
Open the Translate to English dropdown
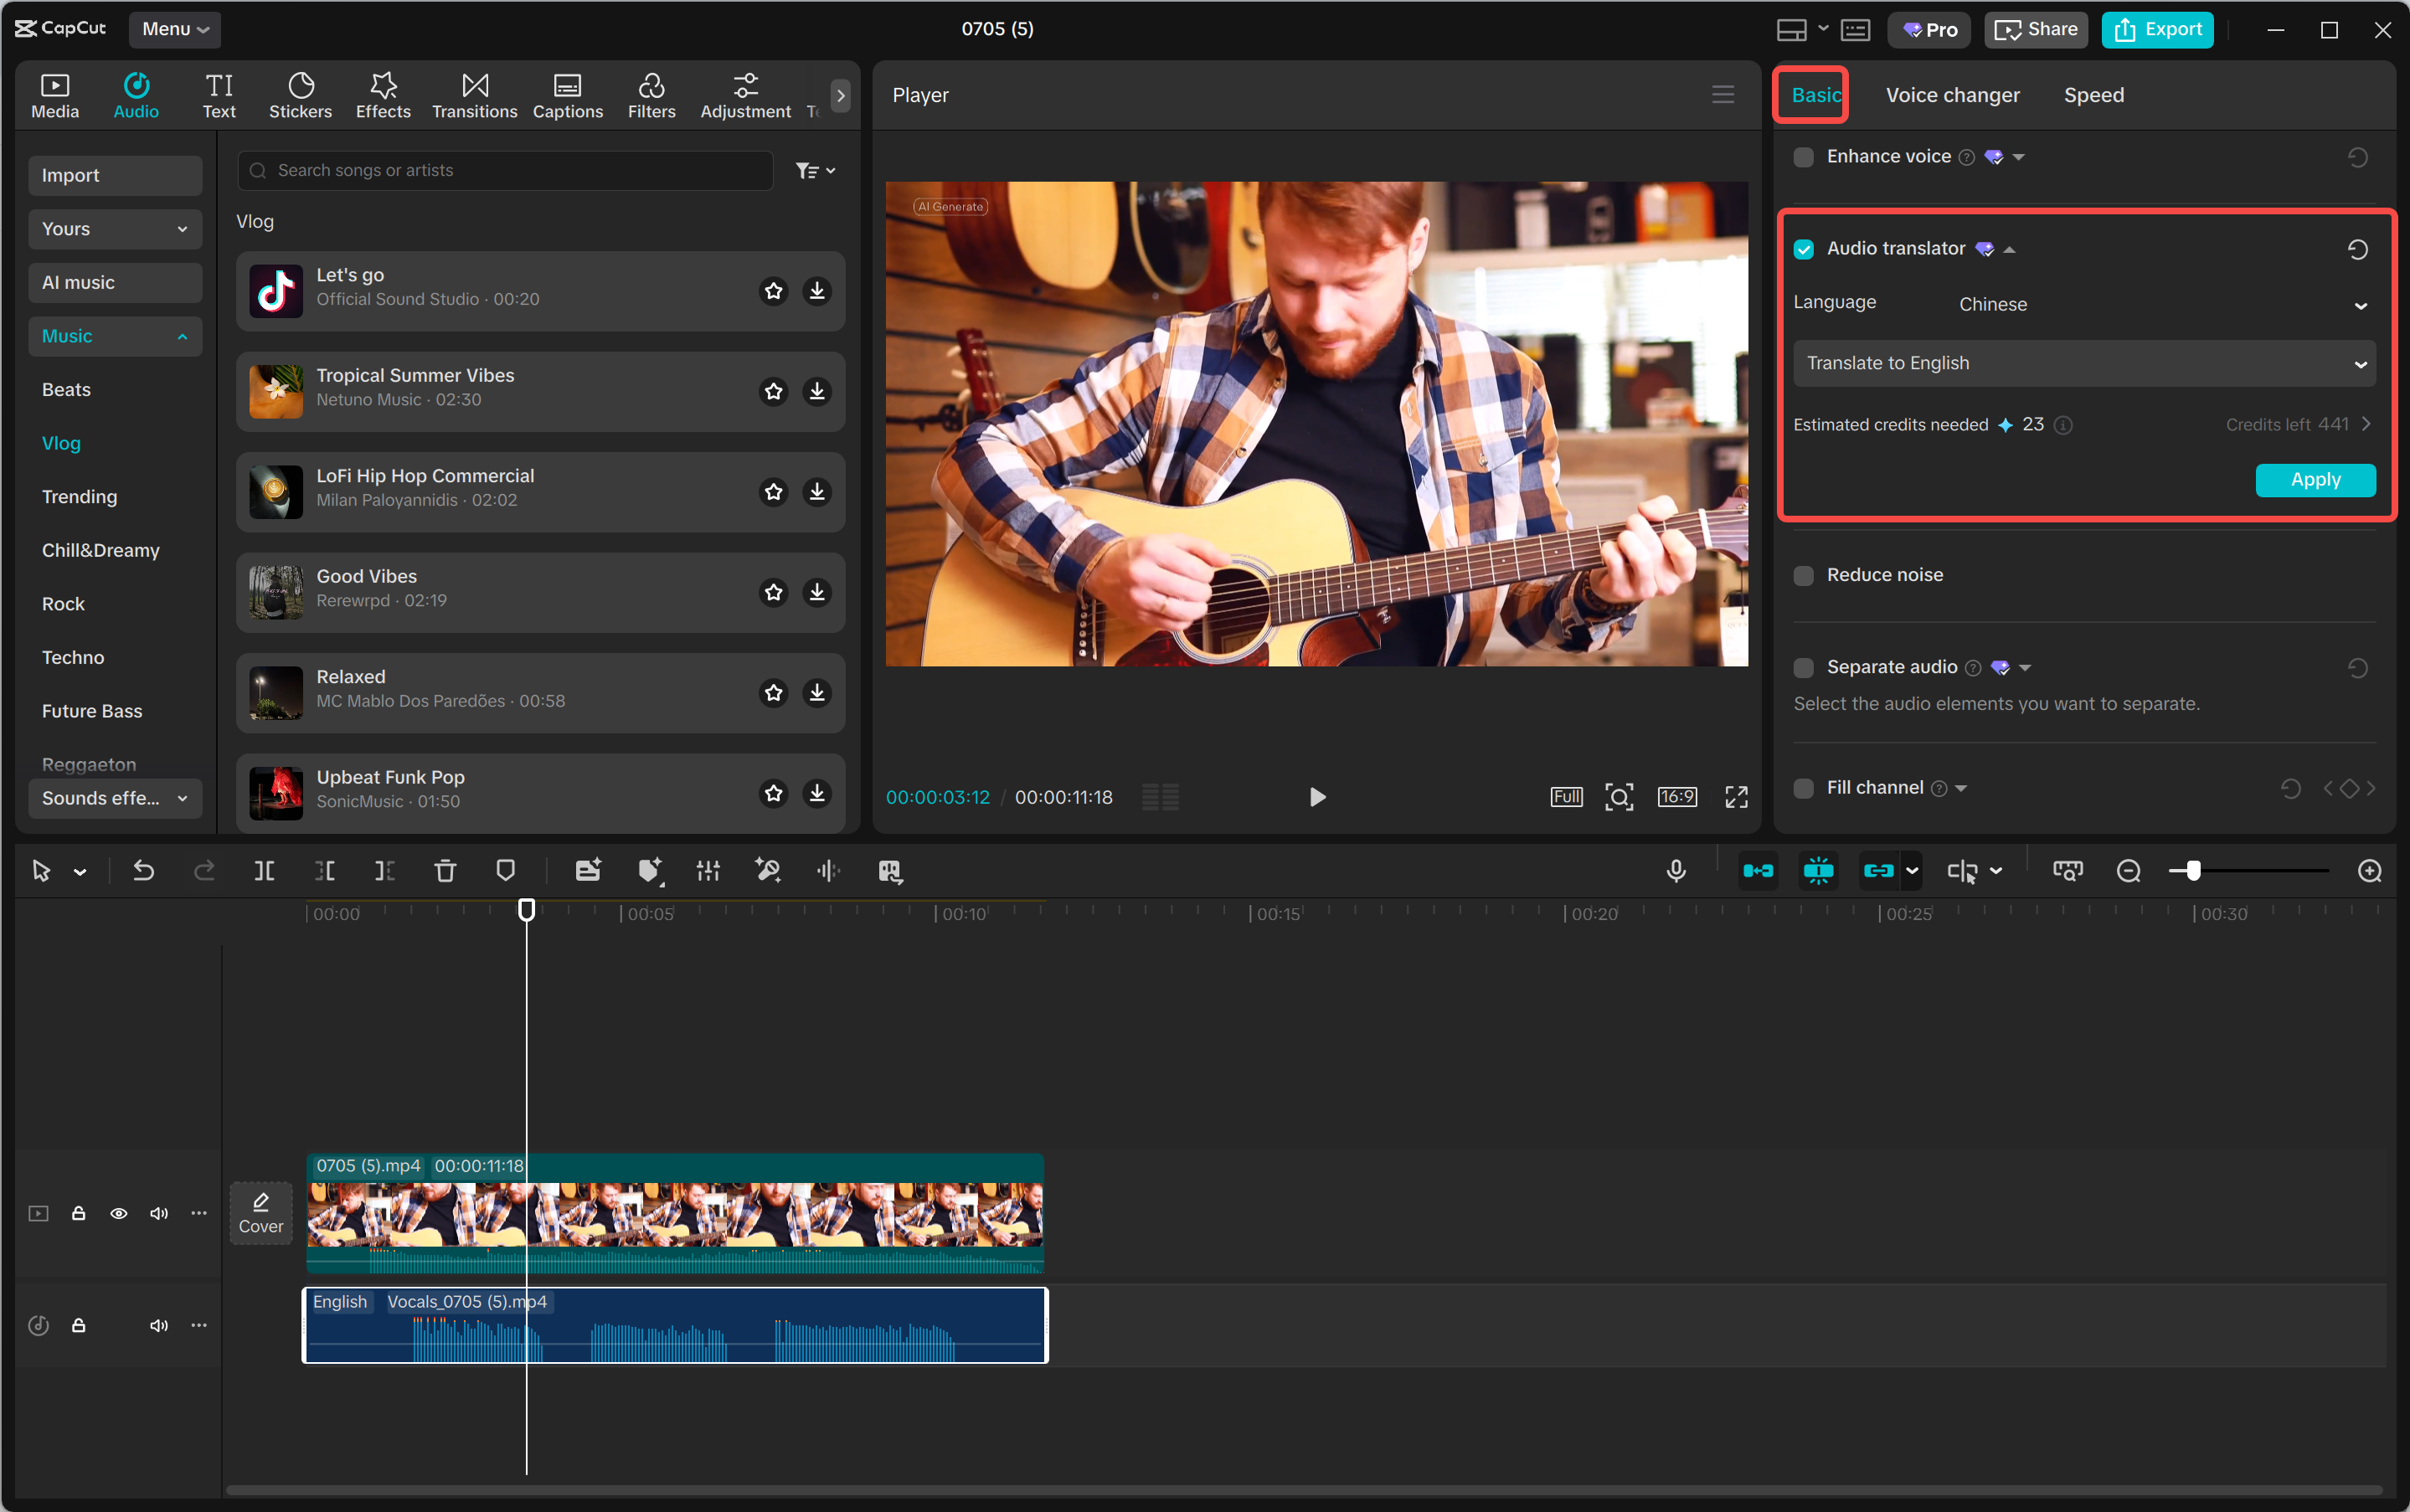(x=2084, y=363)
